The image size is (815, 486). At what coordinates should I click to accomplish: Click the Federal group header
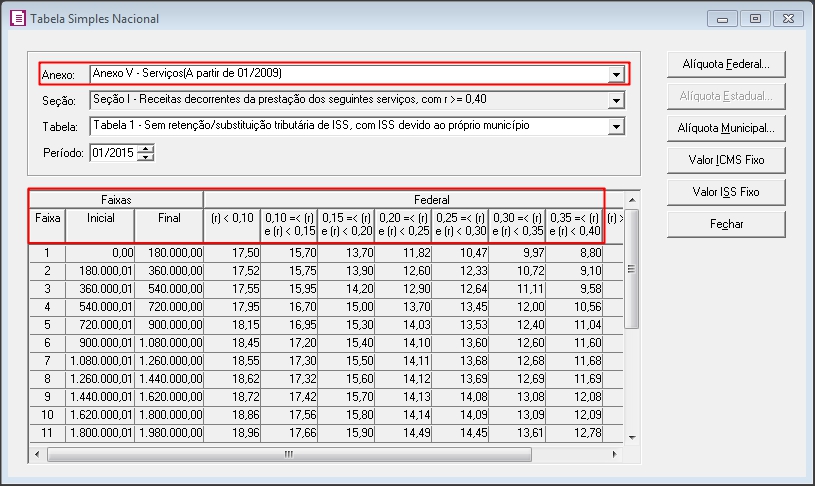[x=431, y=200]
